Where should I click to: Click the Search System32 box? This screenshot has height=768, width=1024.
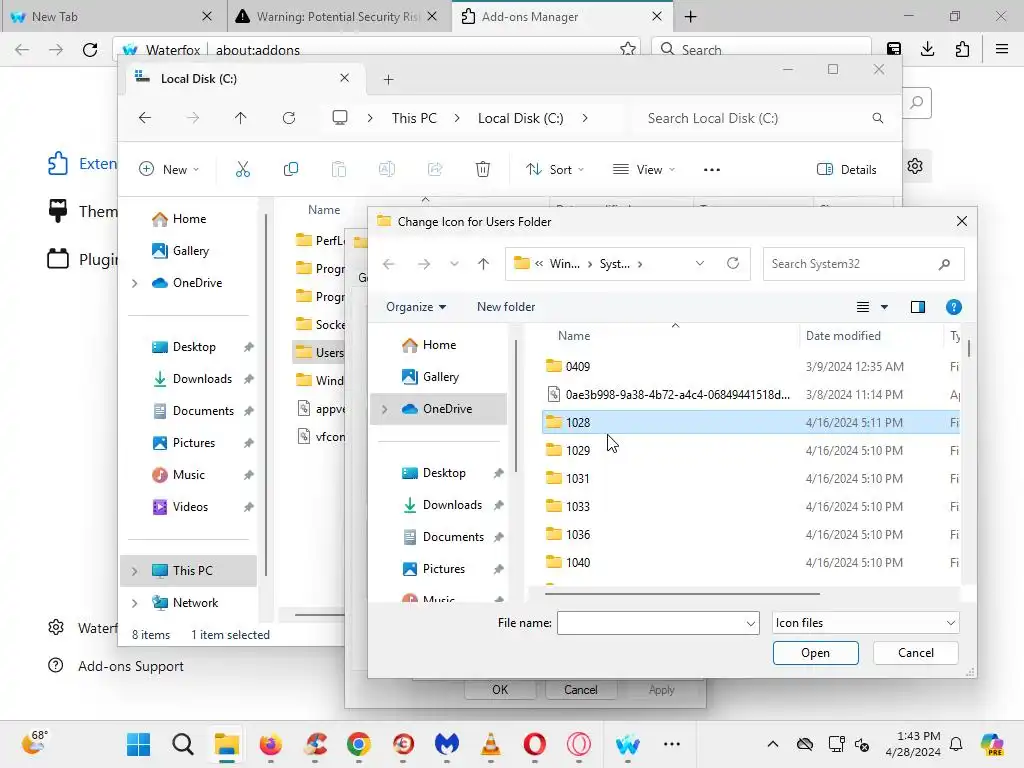click(863, 264)
